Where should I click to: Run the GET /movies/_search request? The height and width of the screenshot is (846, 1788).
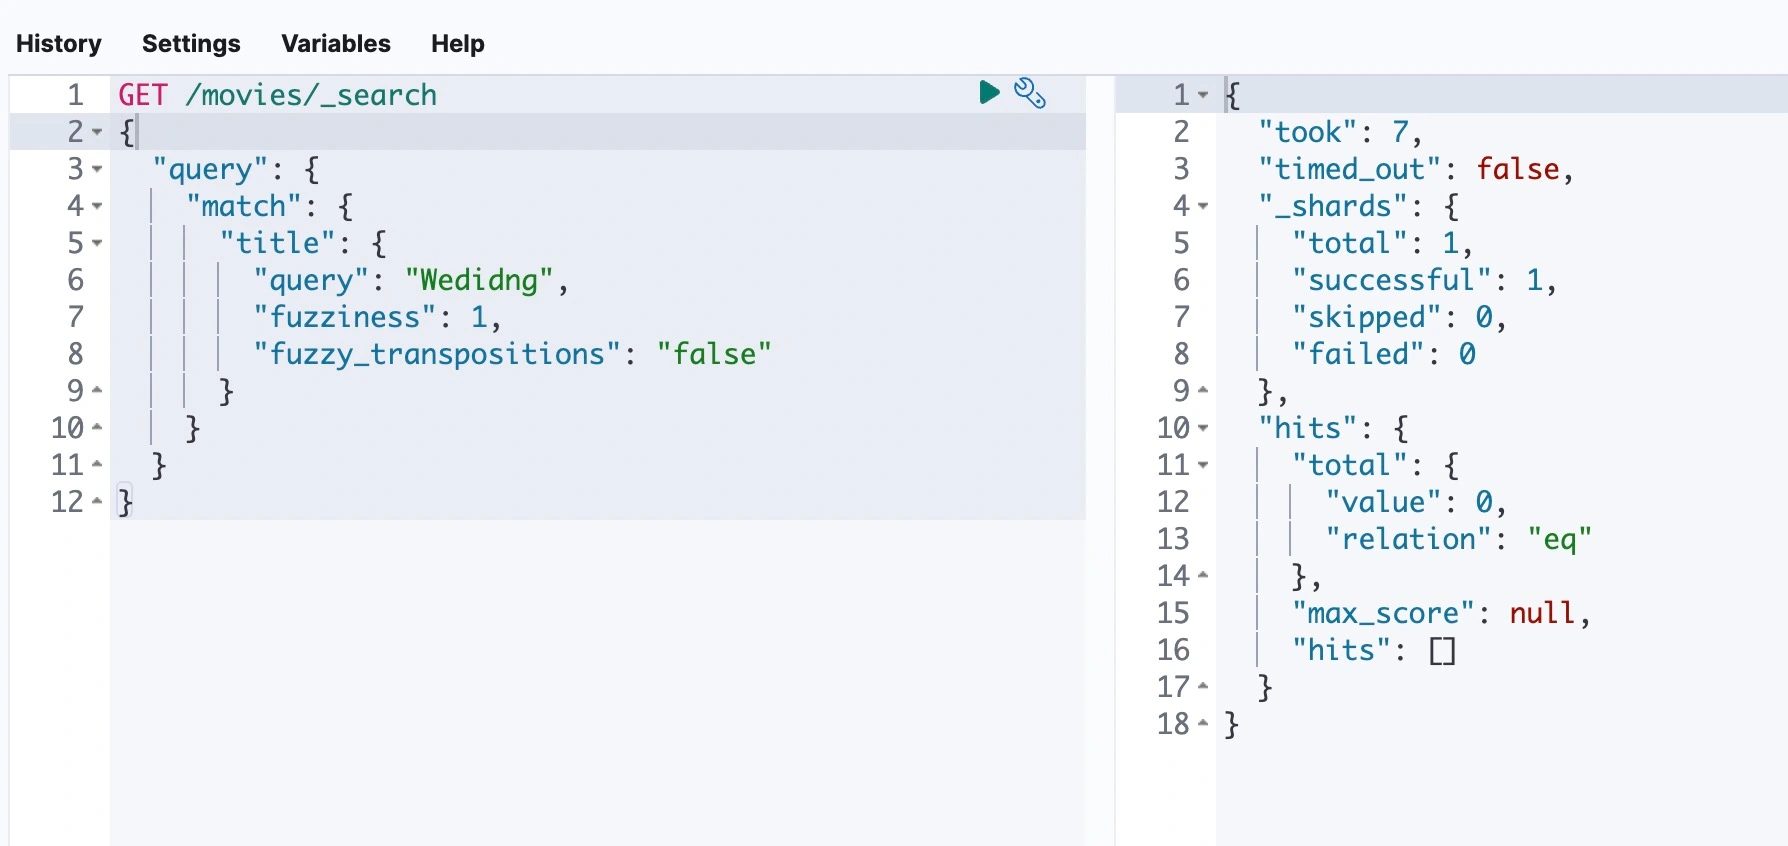pos(989,93)
